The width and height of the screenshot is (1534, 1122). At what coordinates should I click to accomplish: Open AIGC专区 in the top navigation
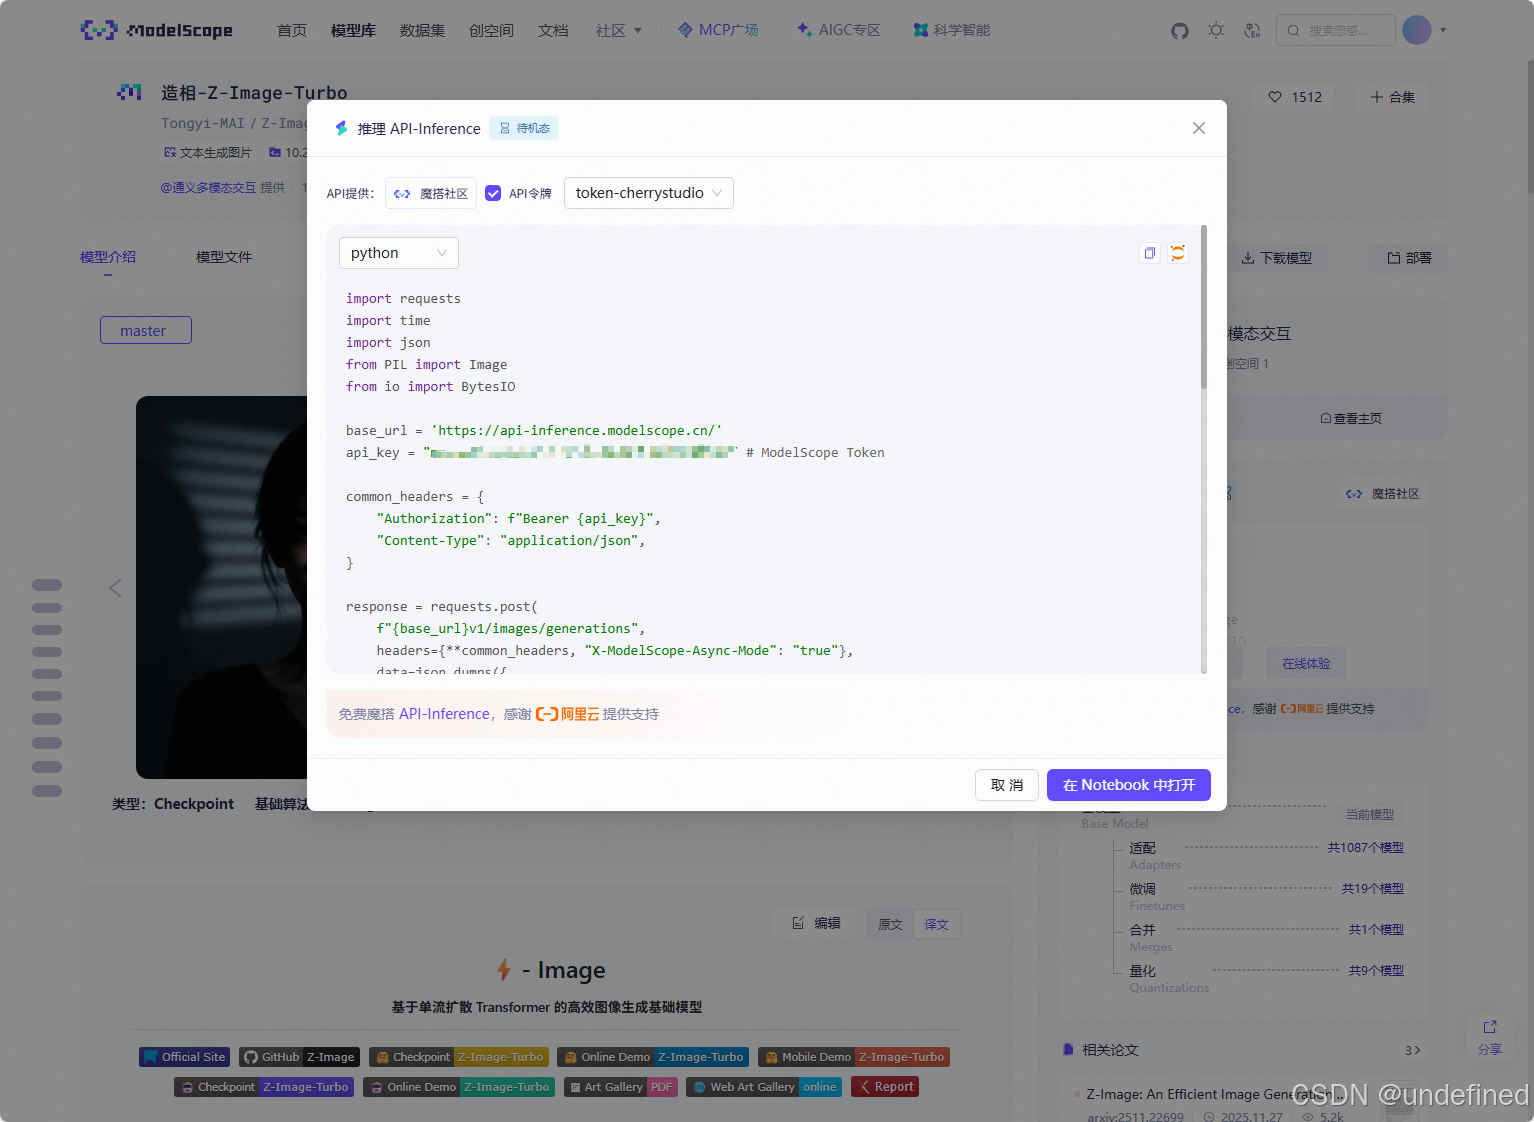click(839, 30)
